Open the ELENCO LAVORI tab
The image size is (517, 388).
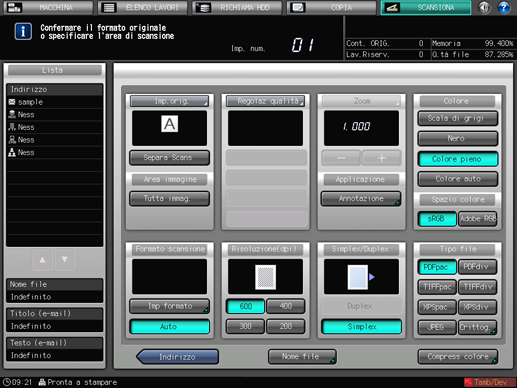click(142, 7)
